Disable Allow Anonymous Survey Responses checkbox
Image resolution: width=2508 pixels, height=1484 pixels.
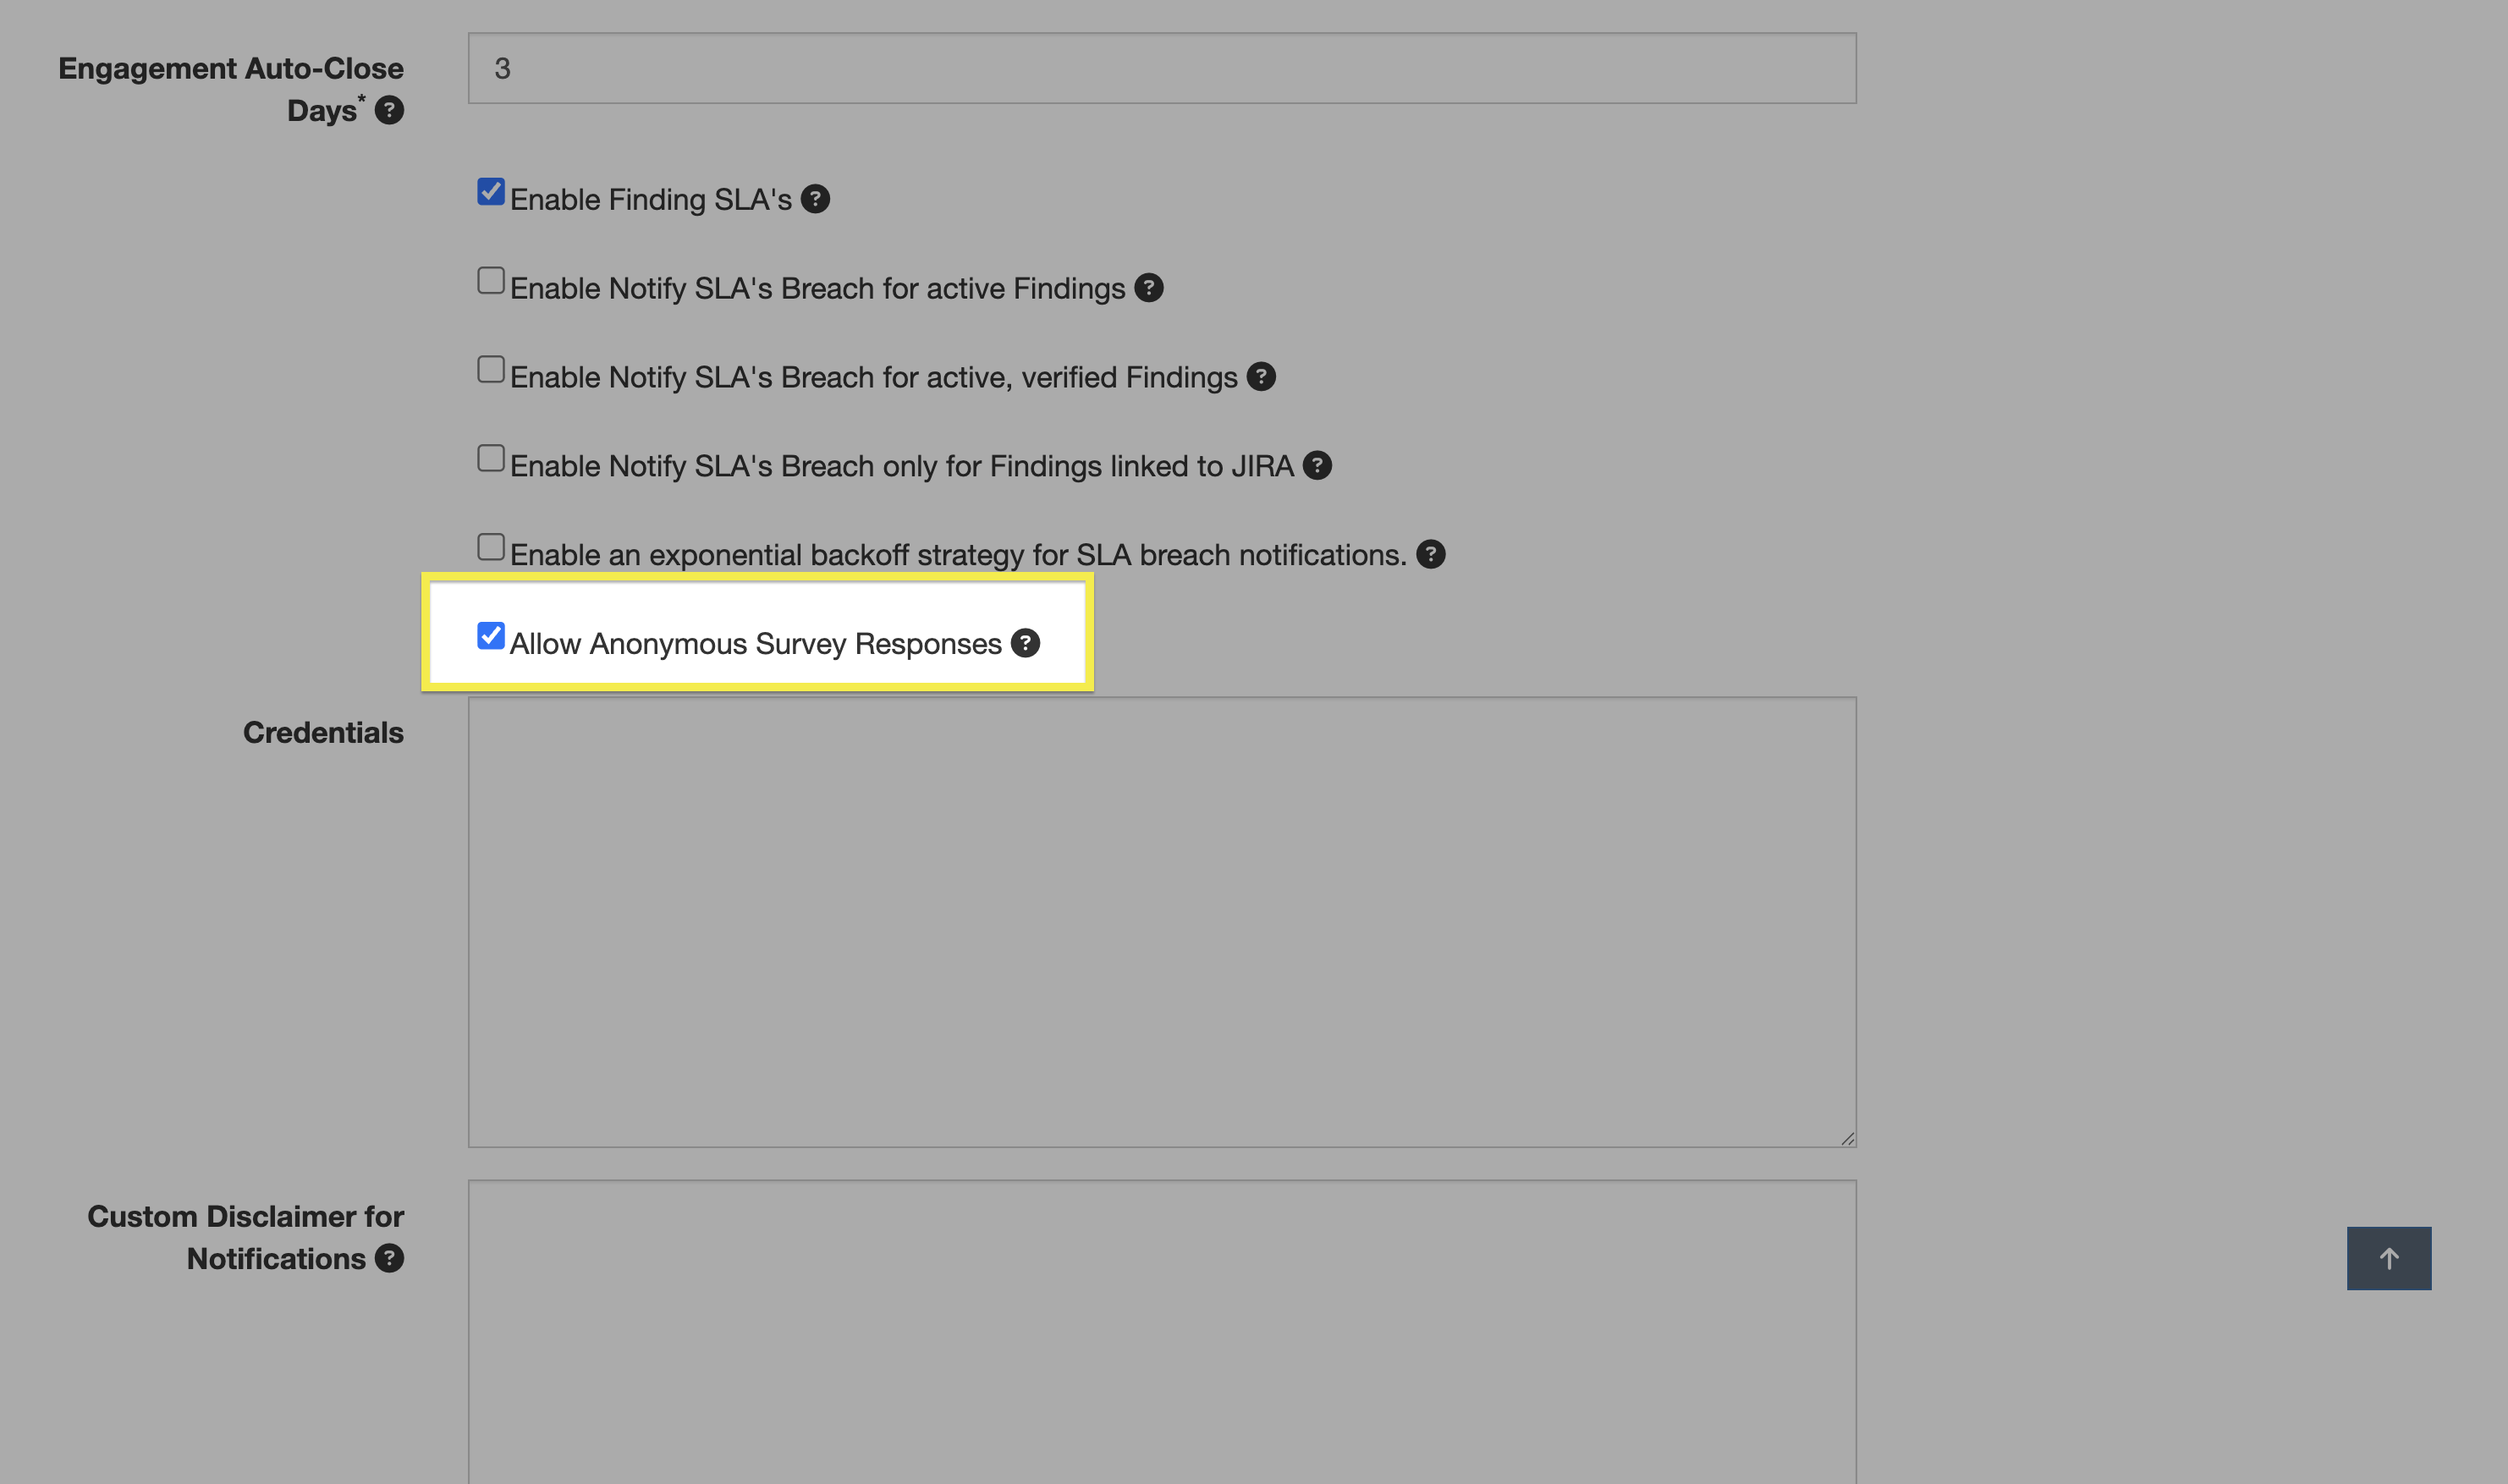tap(490, 636)
